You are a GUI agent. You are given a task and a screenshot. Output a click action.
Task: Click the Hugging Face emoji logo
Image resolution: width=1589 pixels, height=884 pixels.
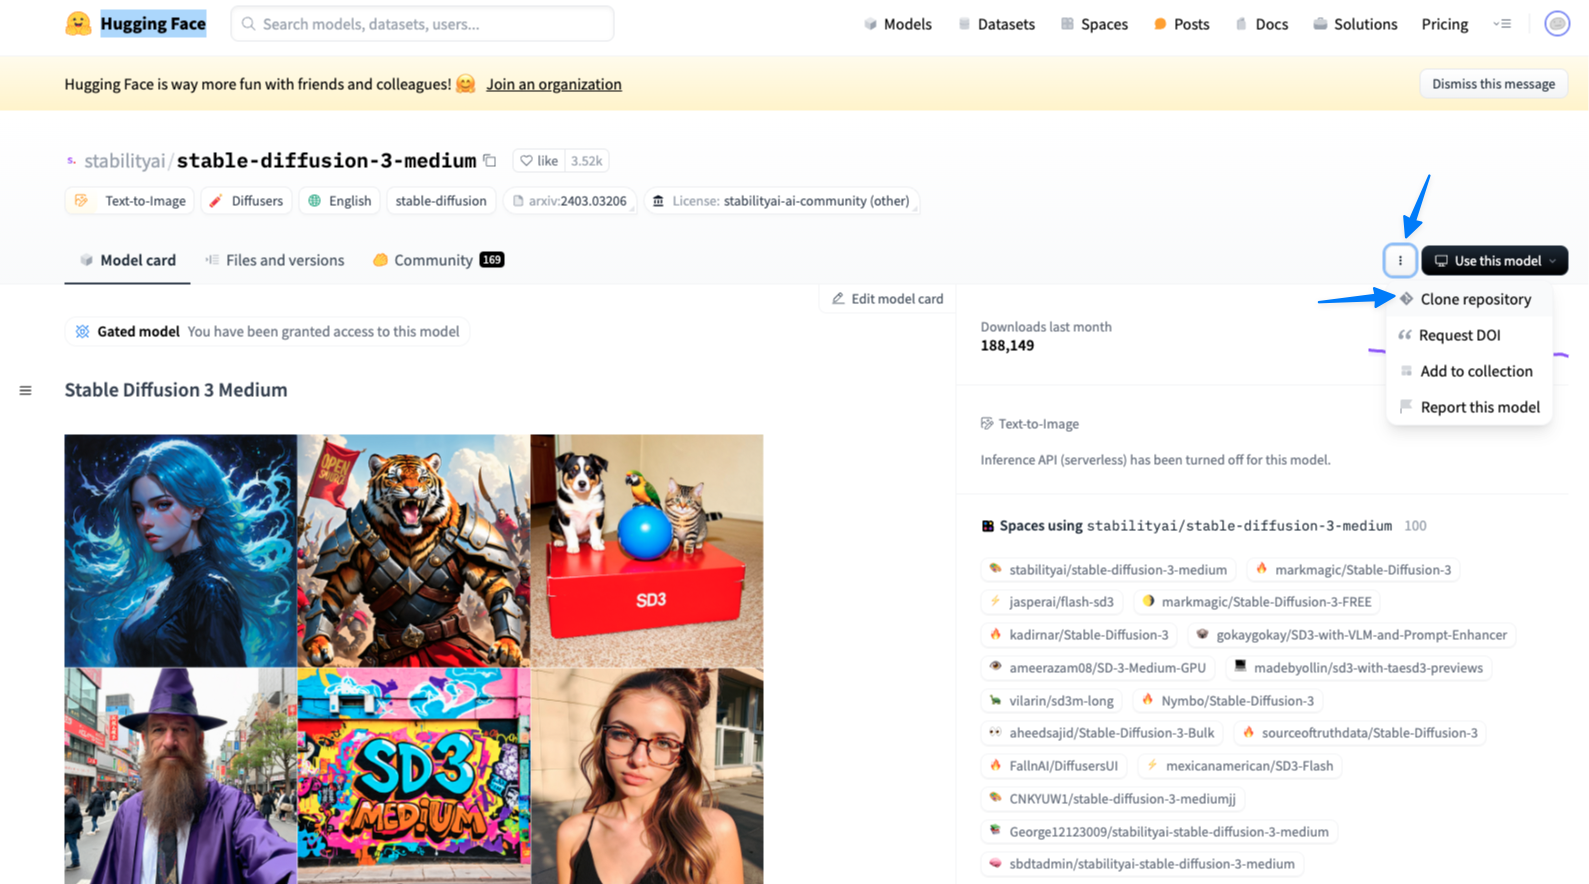tap(78, 23)
